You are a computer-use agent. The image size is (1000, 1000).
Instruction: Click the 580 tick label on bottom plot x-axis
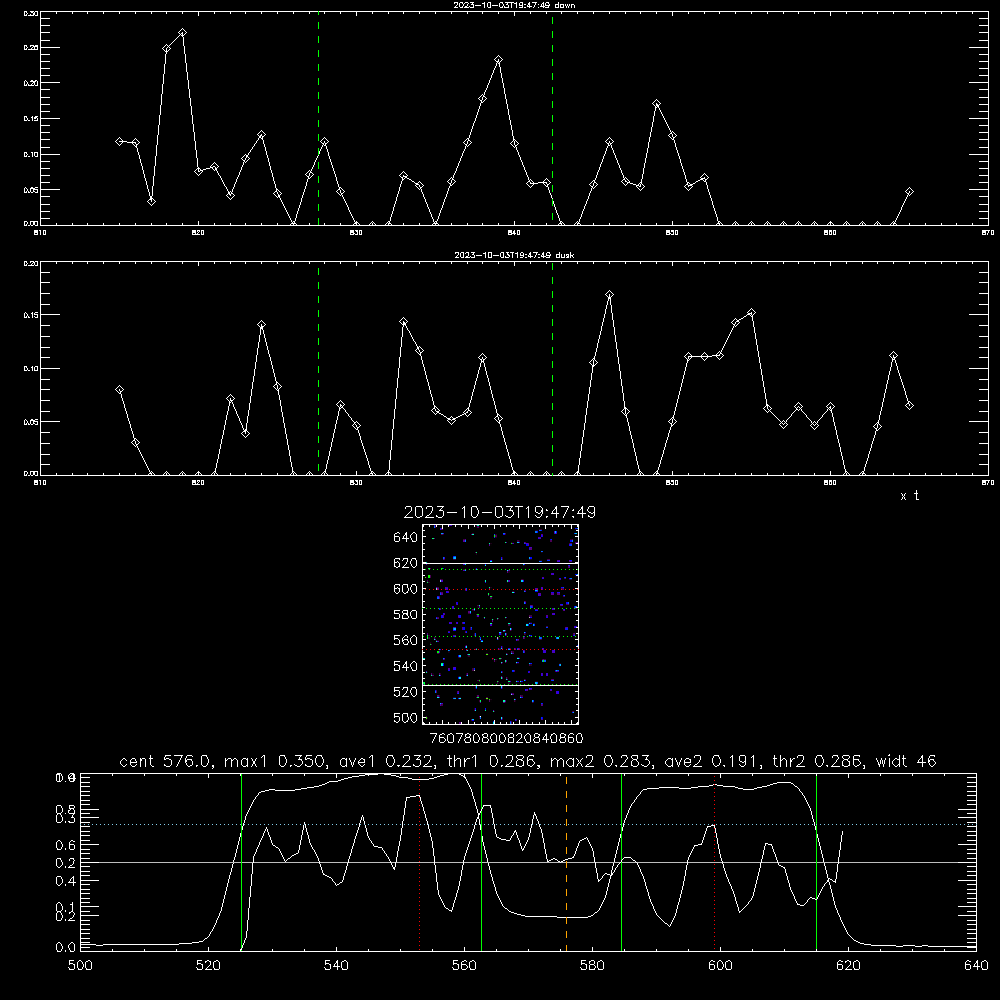click(592, 966)
